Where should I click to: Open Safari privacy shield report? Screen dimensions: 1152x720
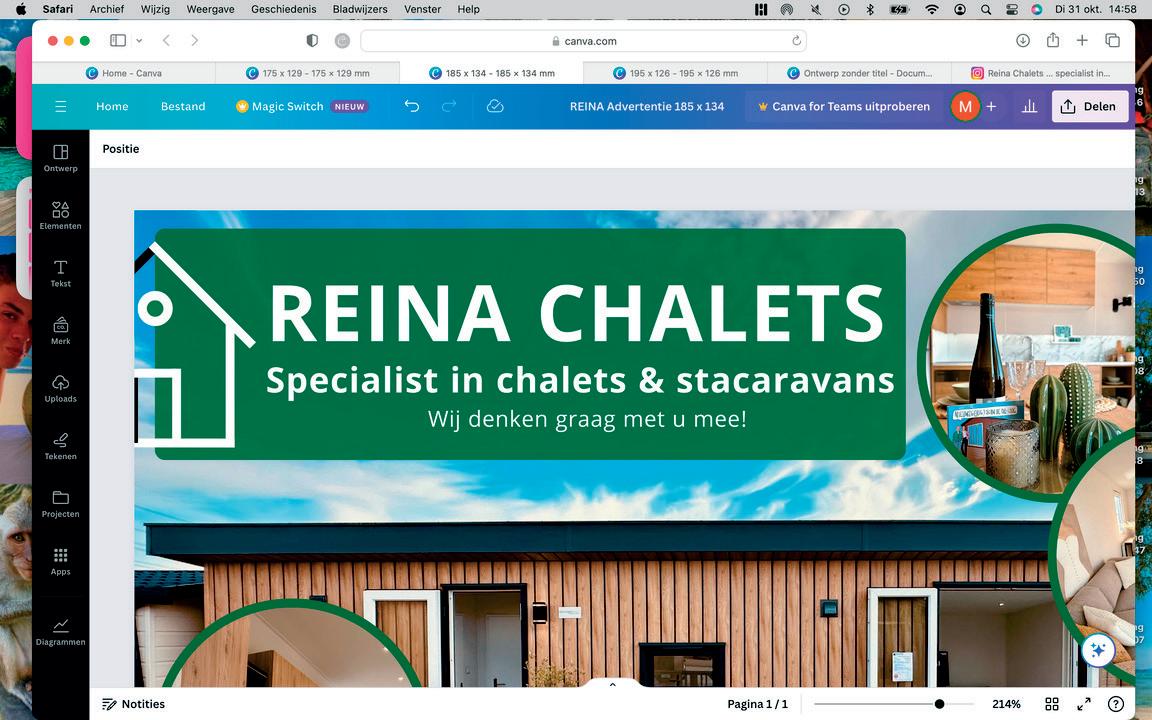pyautogui.click(x=312, y=40)
